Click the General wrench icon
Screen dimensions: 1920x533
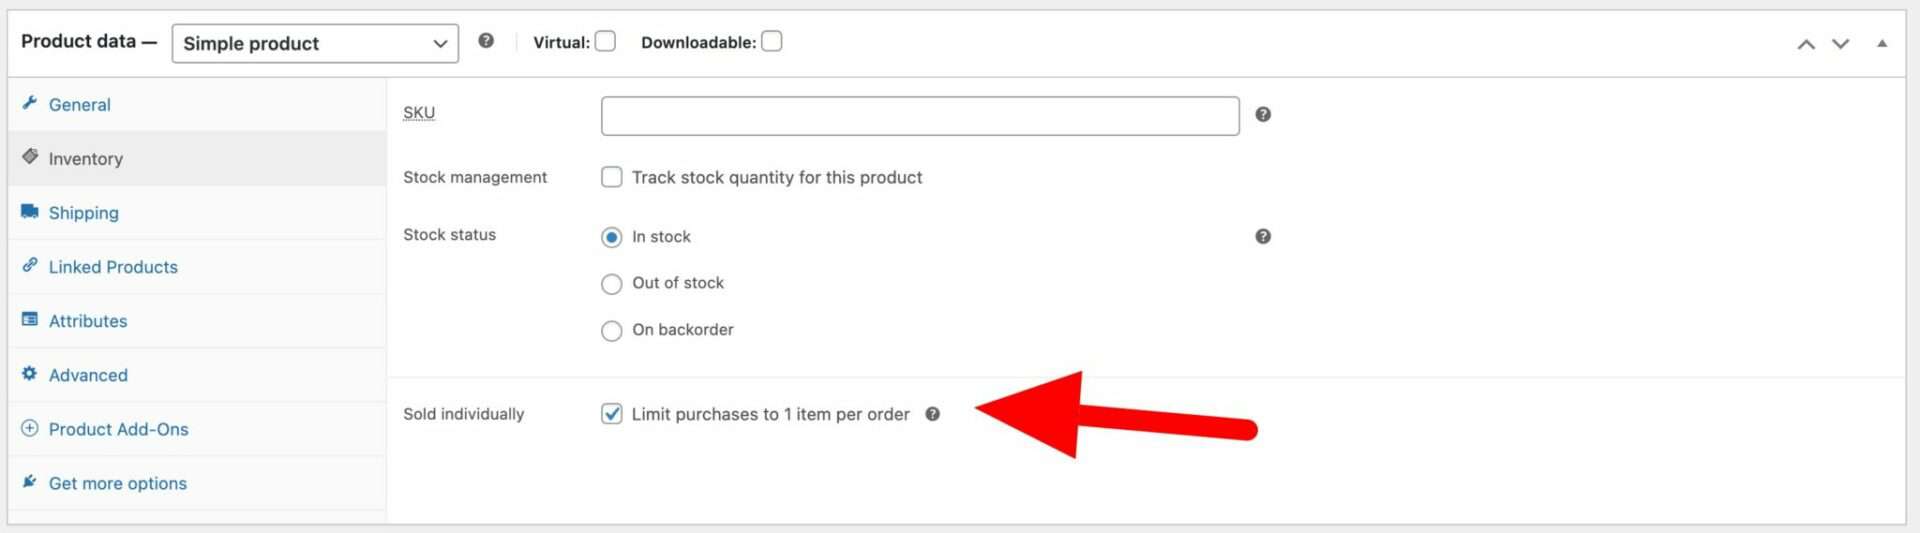pos(30,103)
